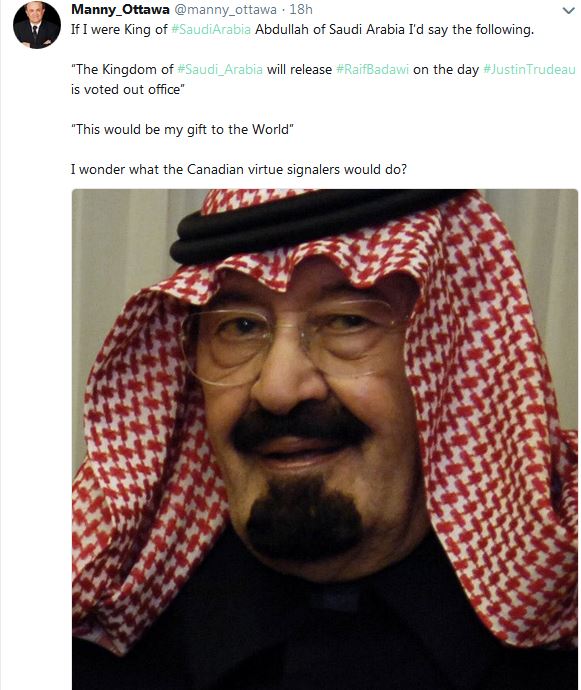The height and width of the screenshot is (690, 581).
Task: Select the text "If I were King of"
Action: coord(119,29)
